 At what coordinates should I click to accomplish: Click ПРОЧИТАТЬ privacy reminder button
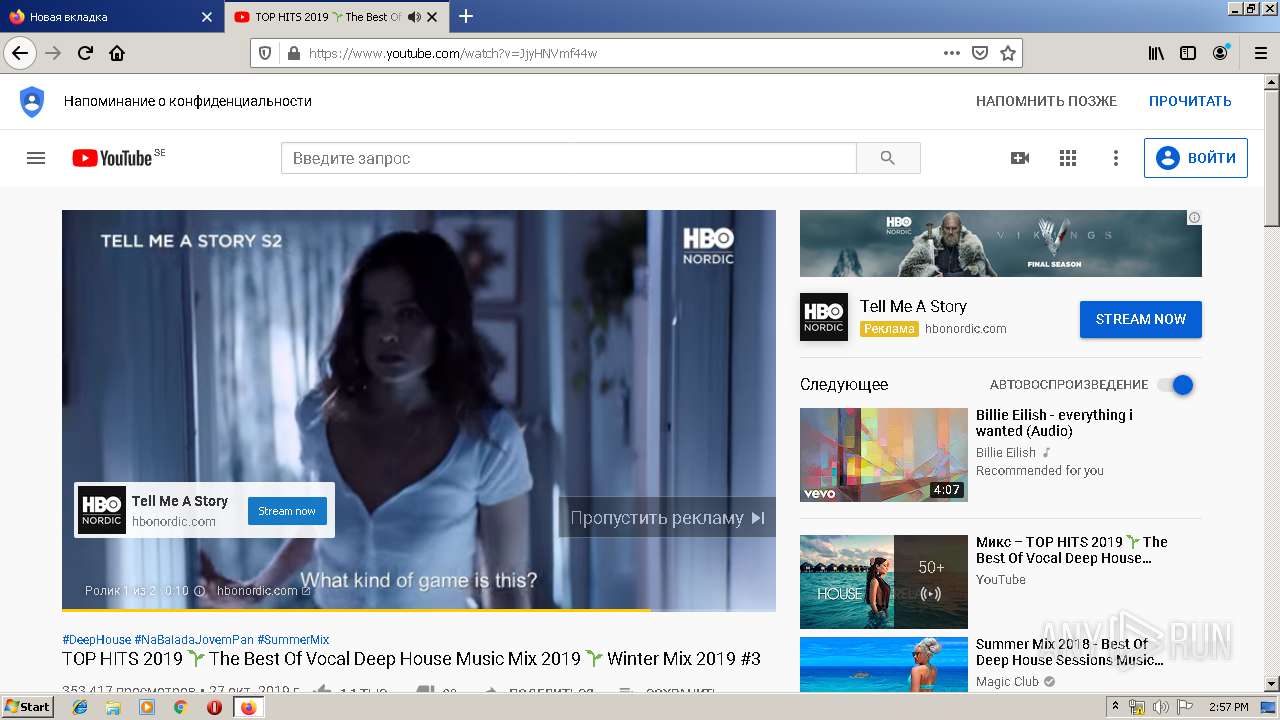[x=1190, y=101]
